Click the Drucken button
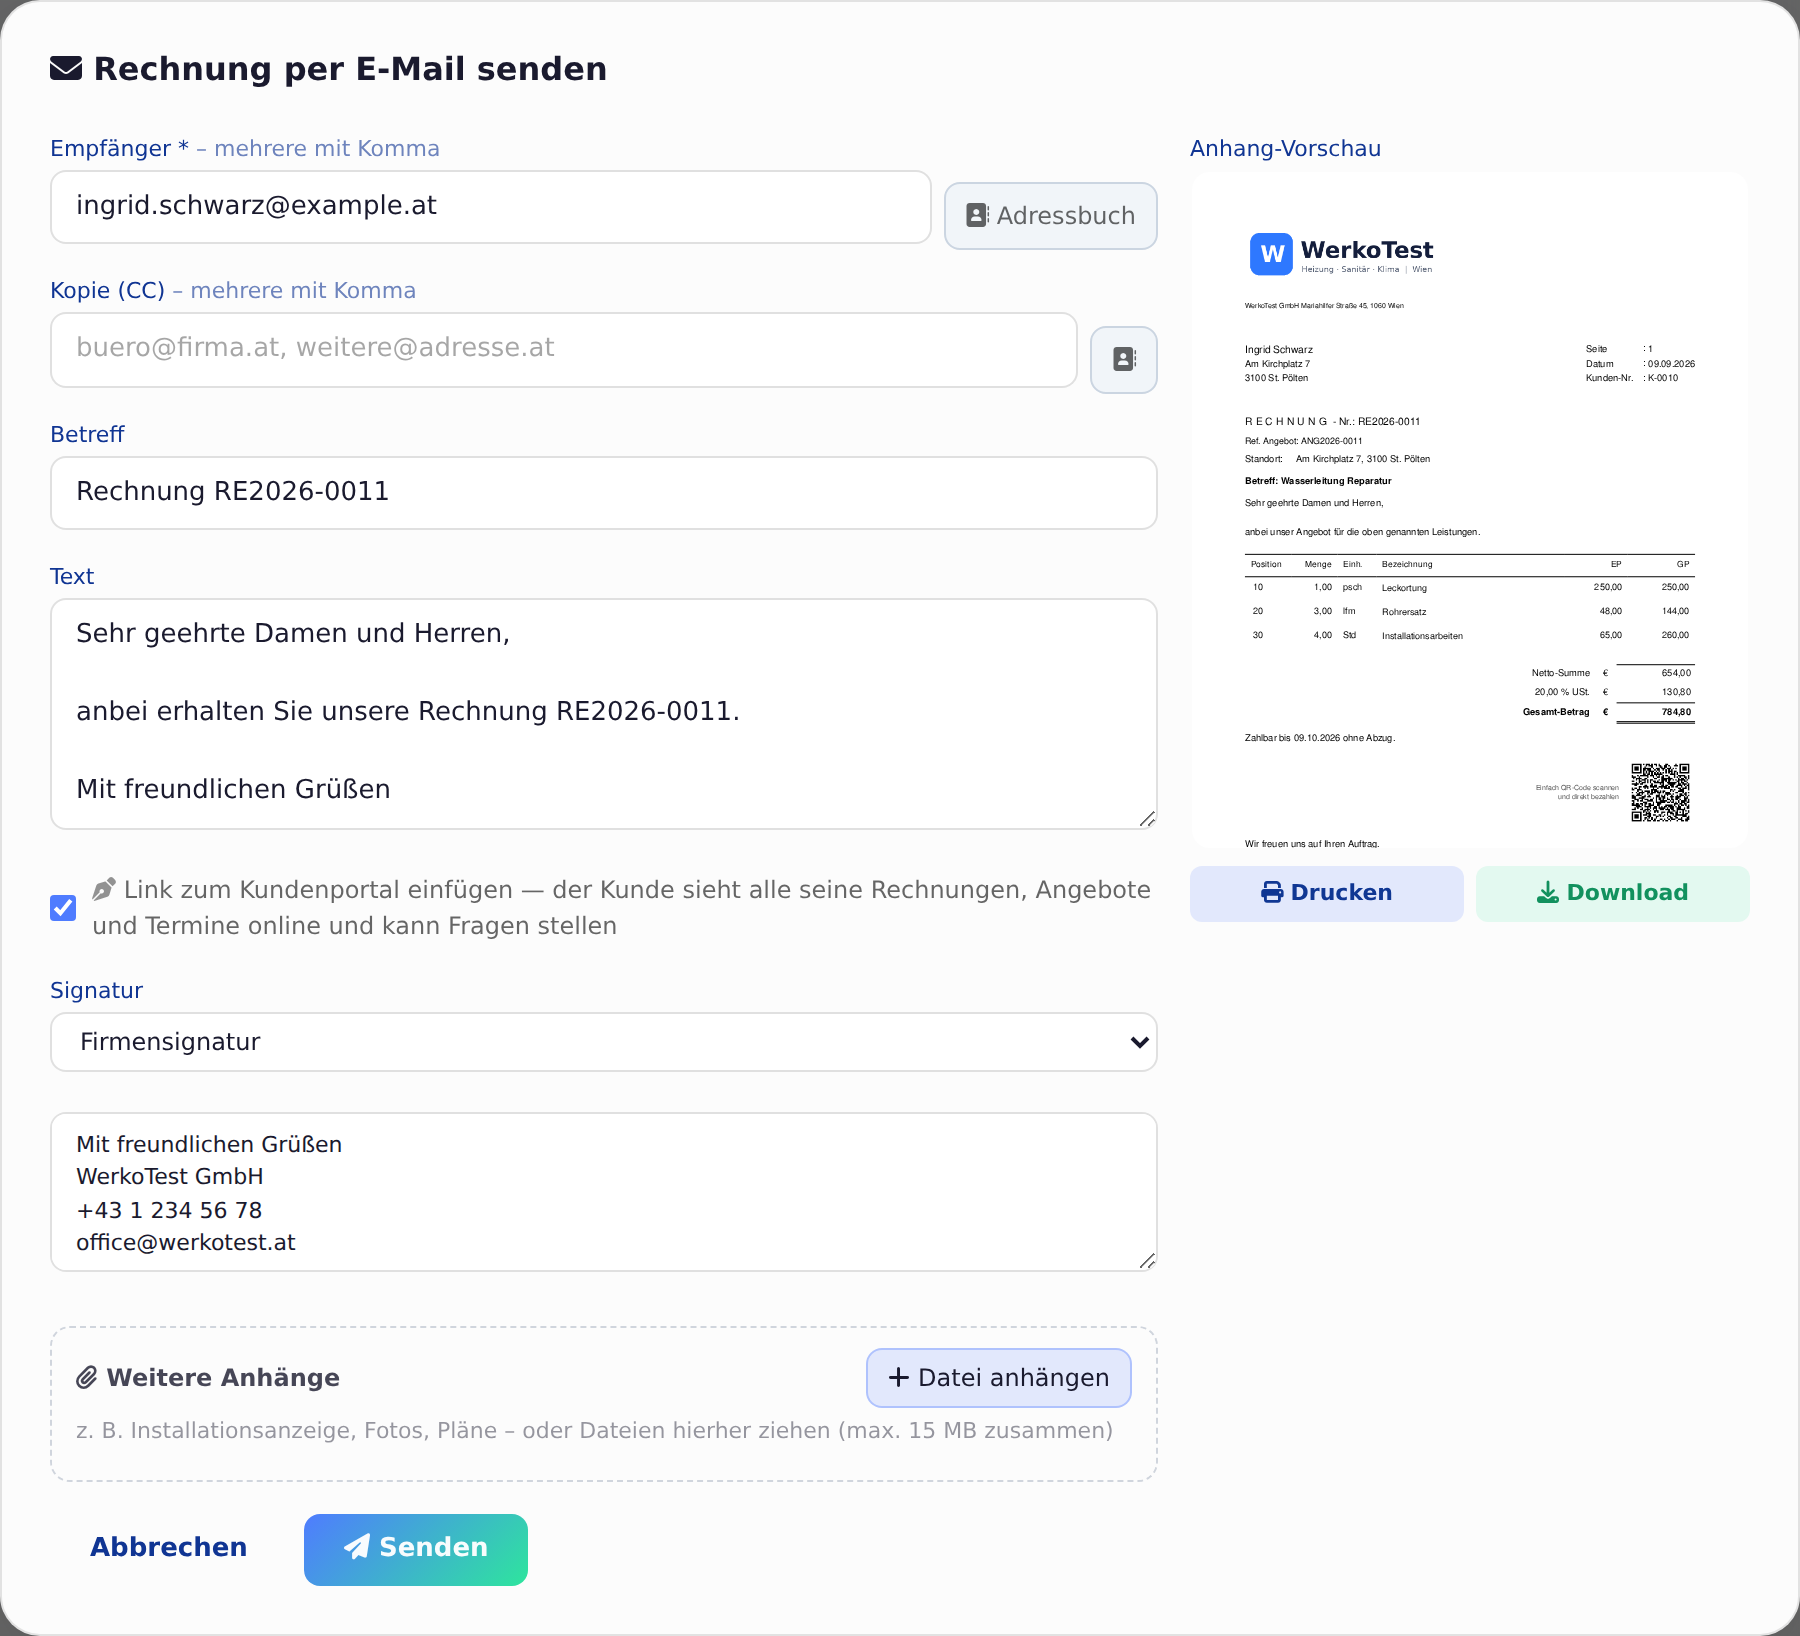 [x=1326, y=893]
